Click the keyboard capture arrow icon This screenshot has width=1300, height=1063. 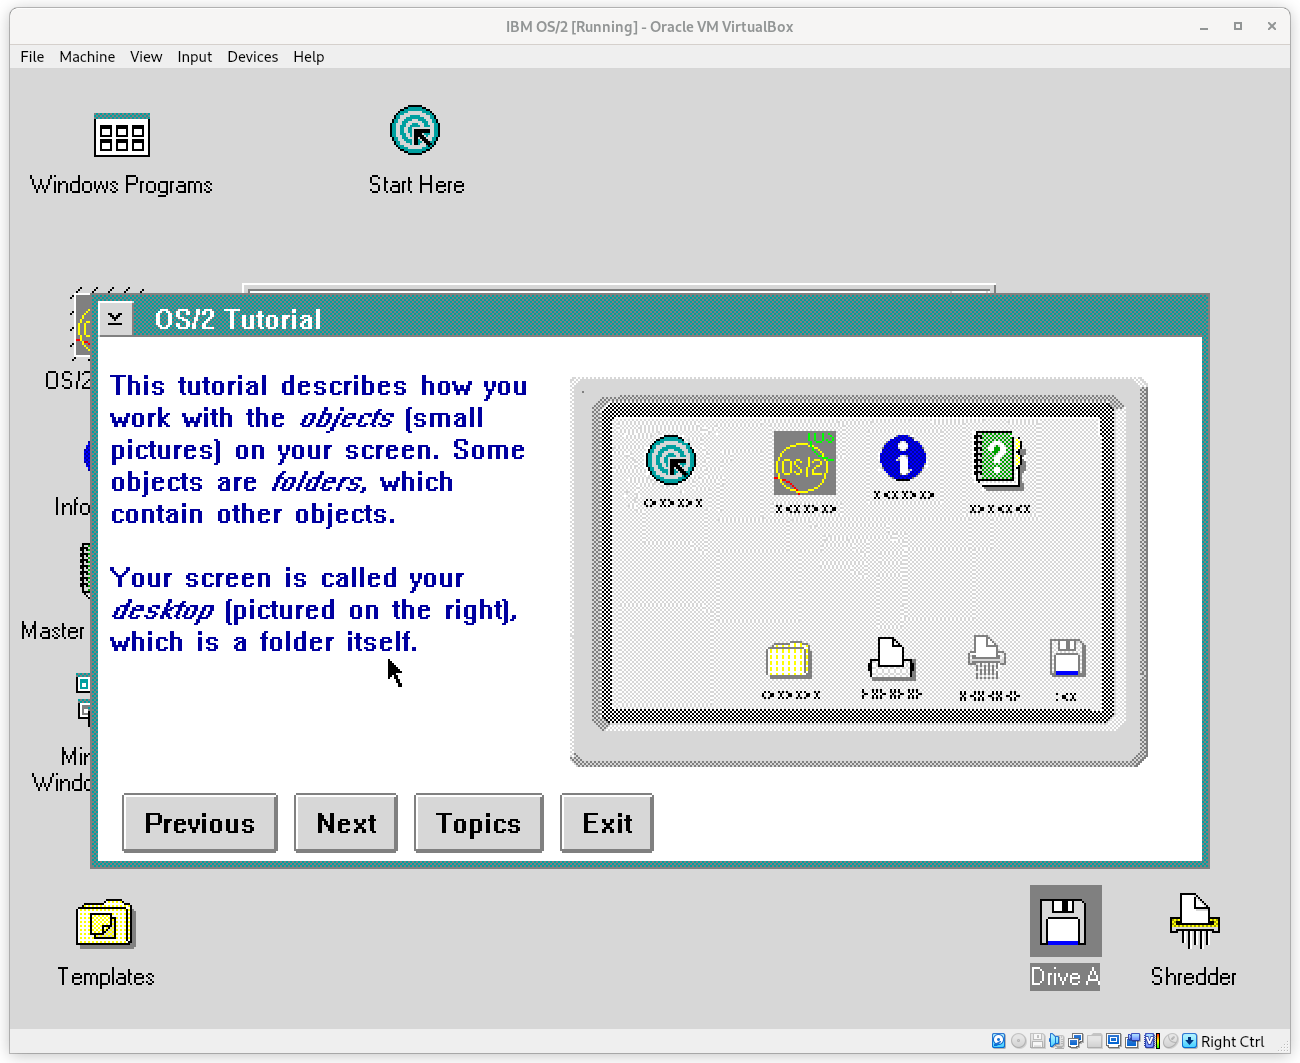[x=1190, y=1041]
